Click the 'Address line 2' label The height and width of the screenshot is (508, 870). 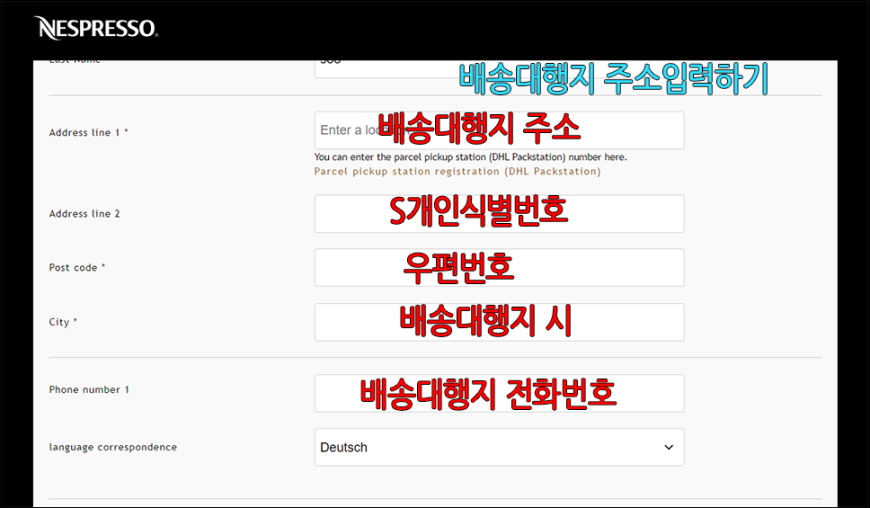(x=84, y=214)
